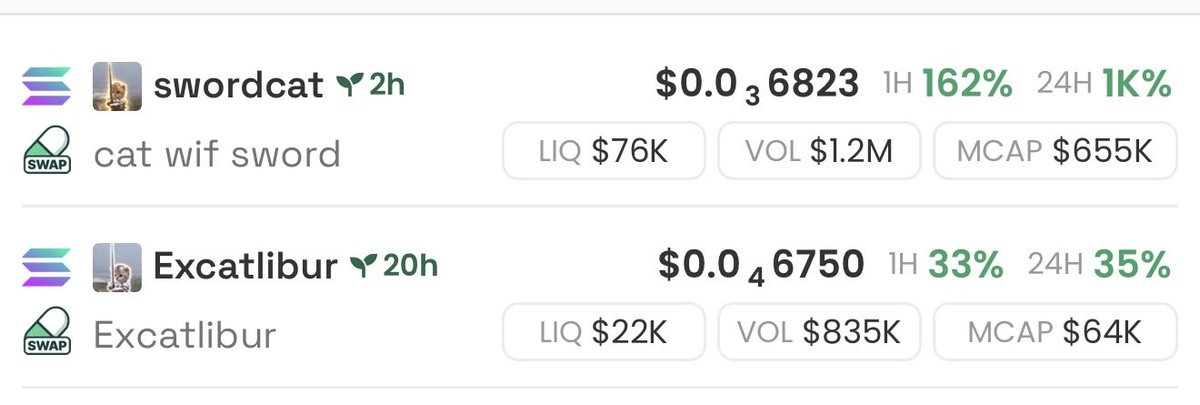This screenshot has height=405, width=1200.
Task: Click the swordcat 24H 1K% change
Action: tap(1103, 85)
